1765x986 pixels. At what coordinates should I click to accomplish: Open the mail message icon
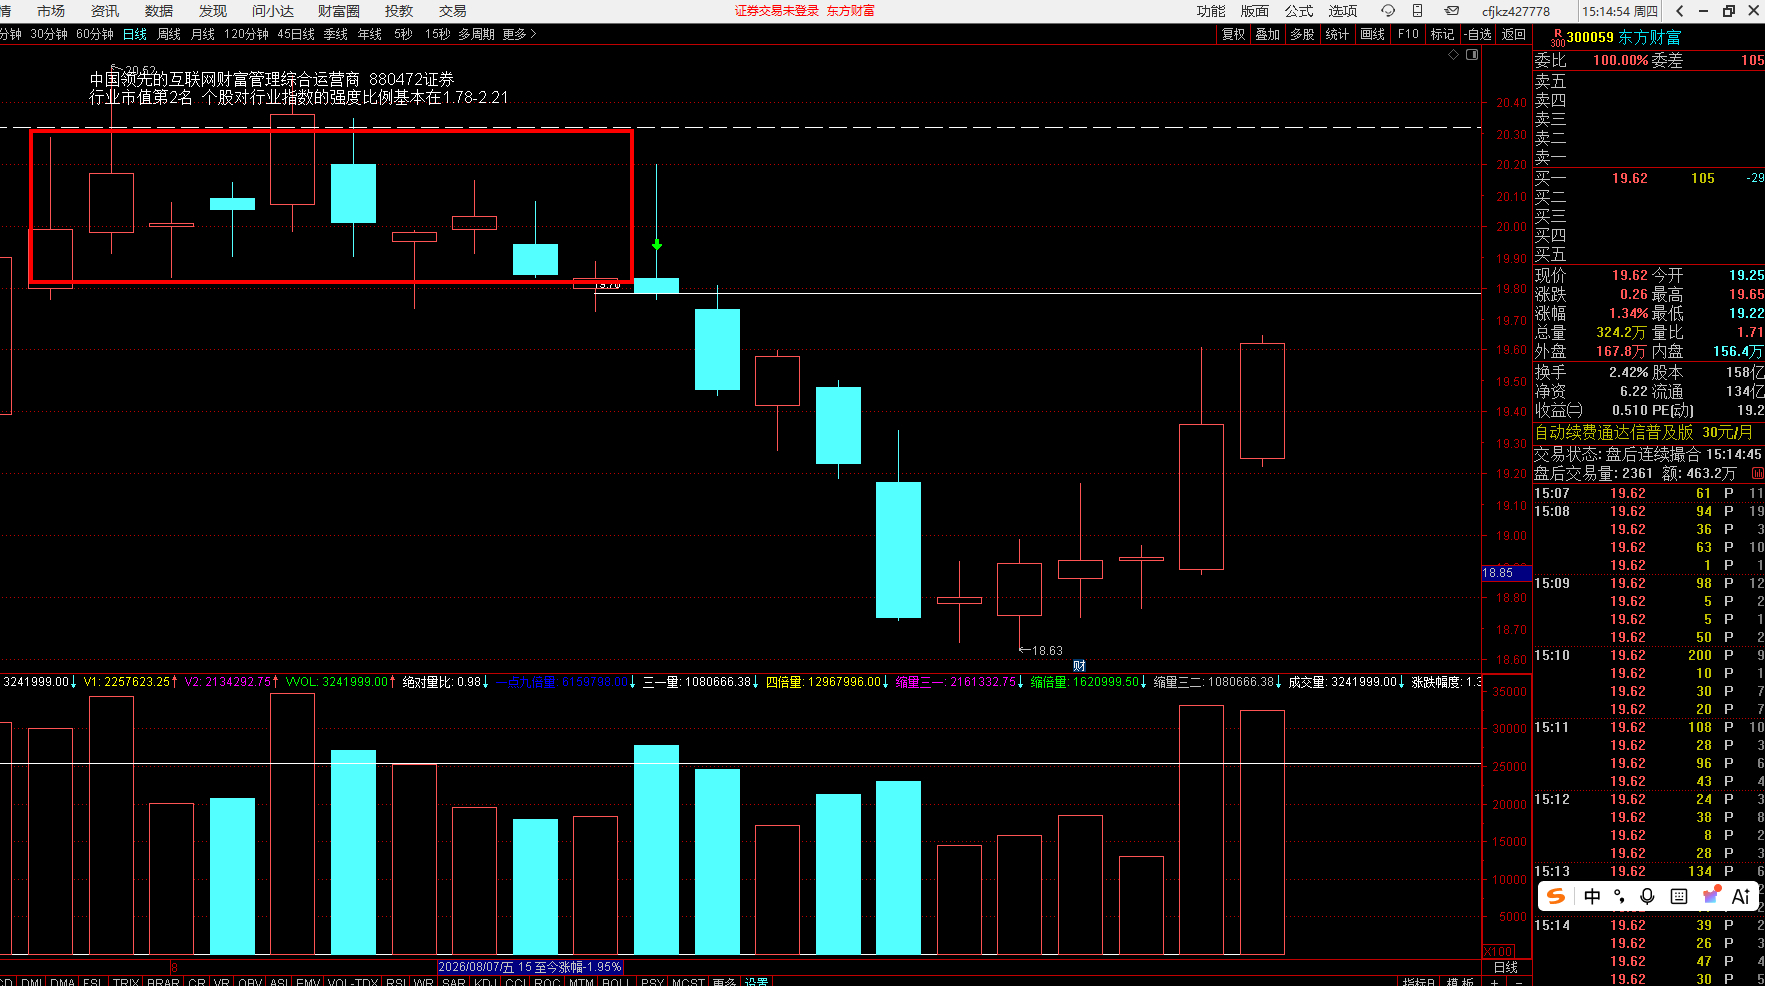pyautogui.click(x=1452, y=11)
